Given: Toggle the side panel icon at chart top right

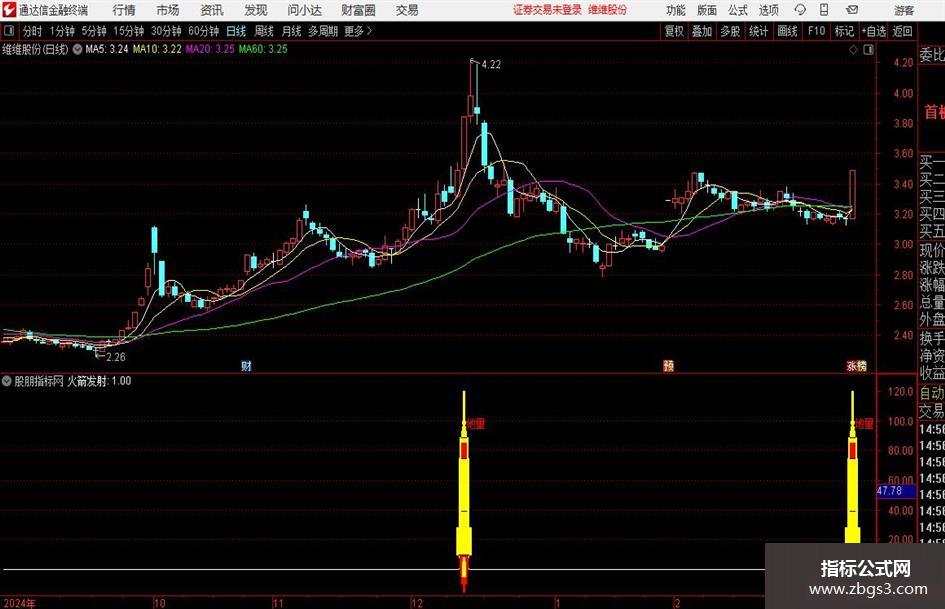Looking at the screenshot, I should point(868,50).
